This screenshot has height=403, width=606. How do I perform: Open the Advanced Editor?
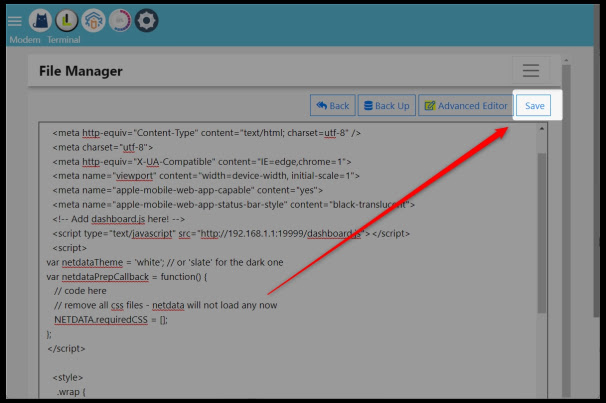[x=466, y=105]
